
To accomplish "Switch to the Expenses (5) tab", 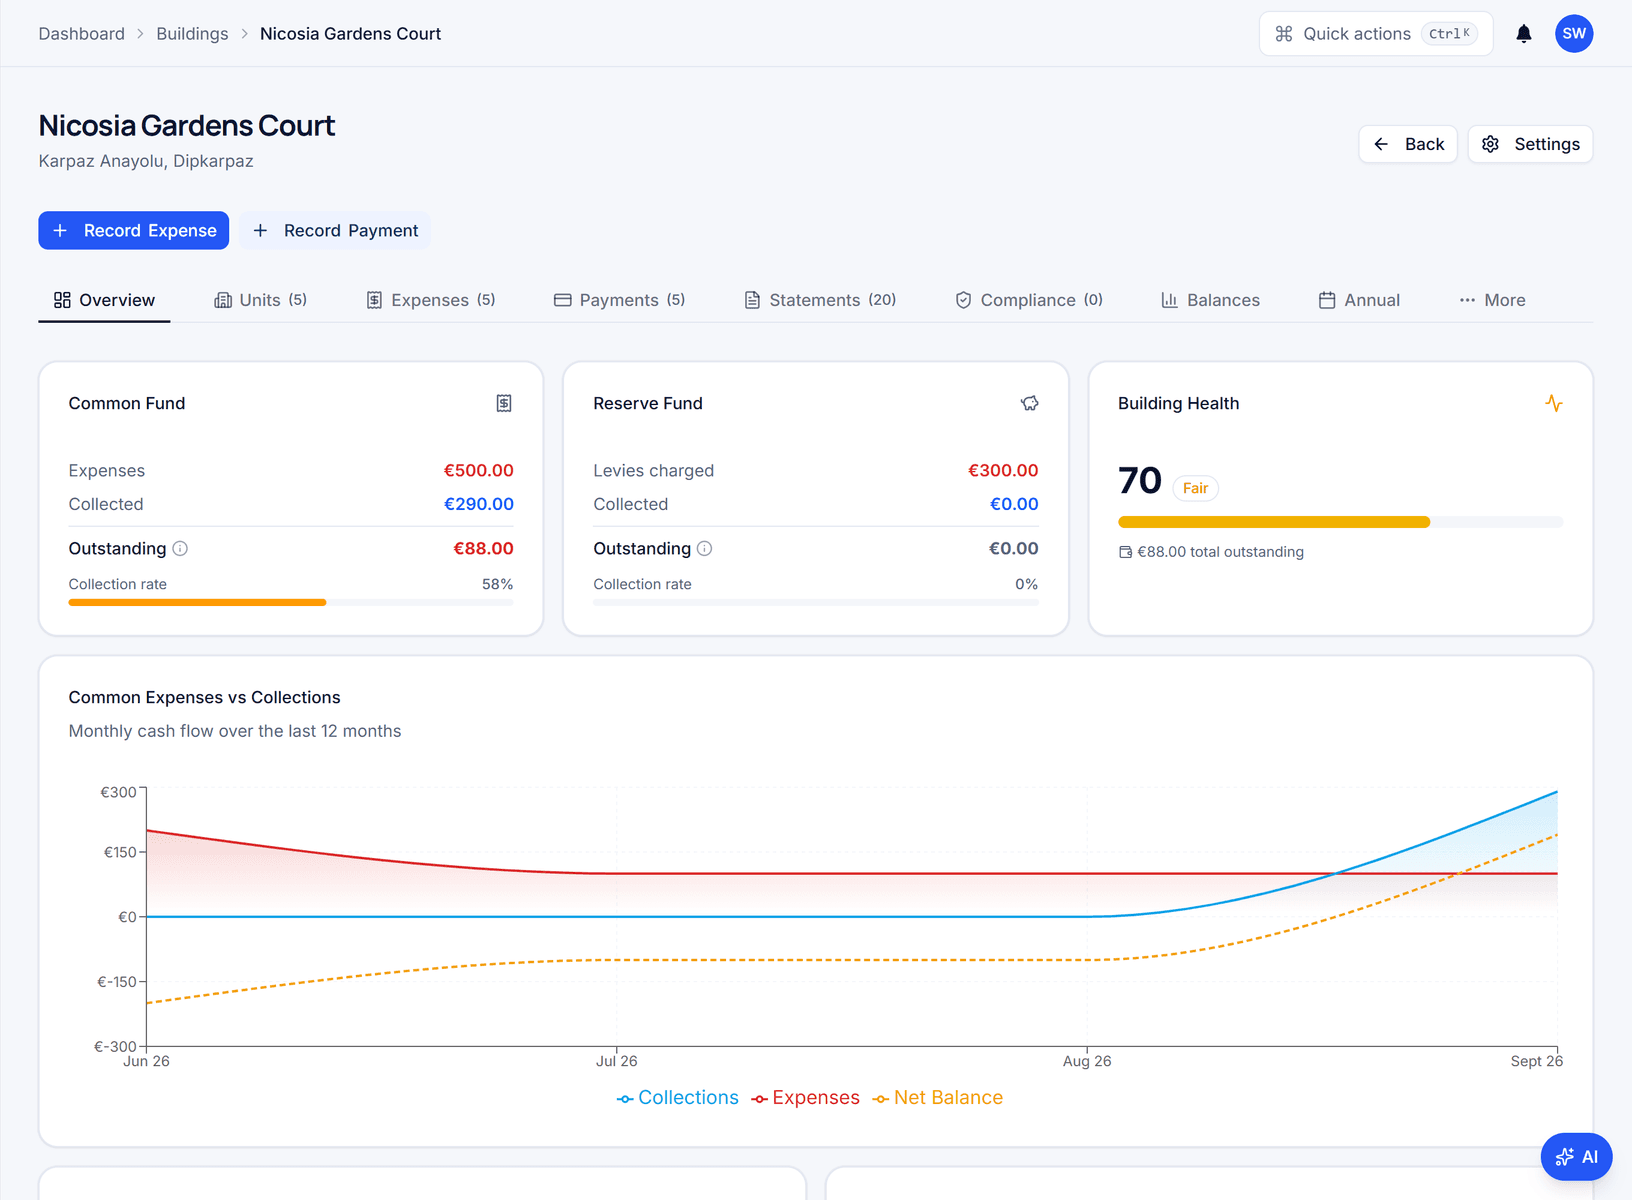I will tap(431, 300).
